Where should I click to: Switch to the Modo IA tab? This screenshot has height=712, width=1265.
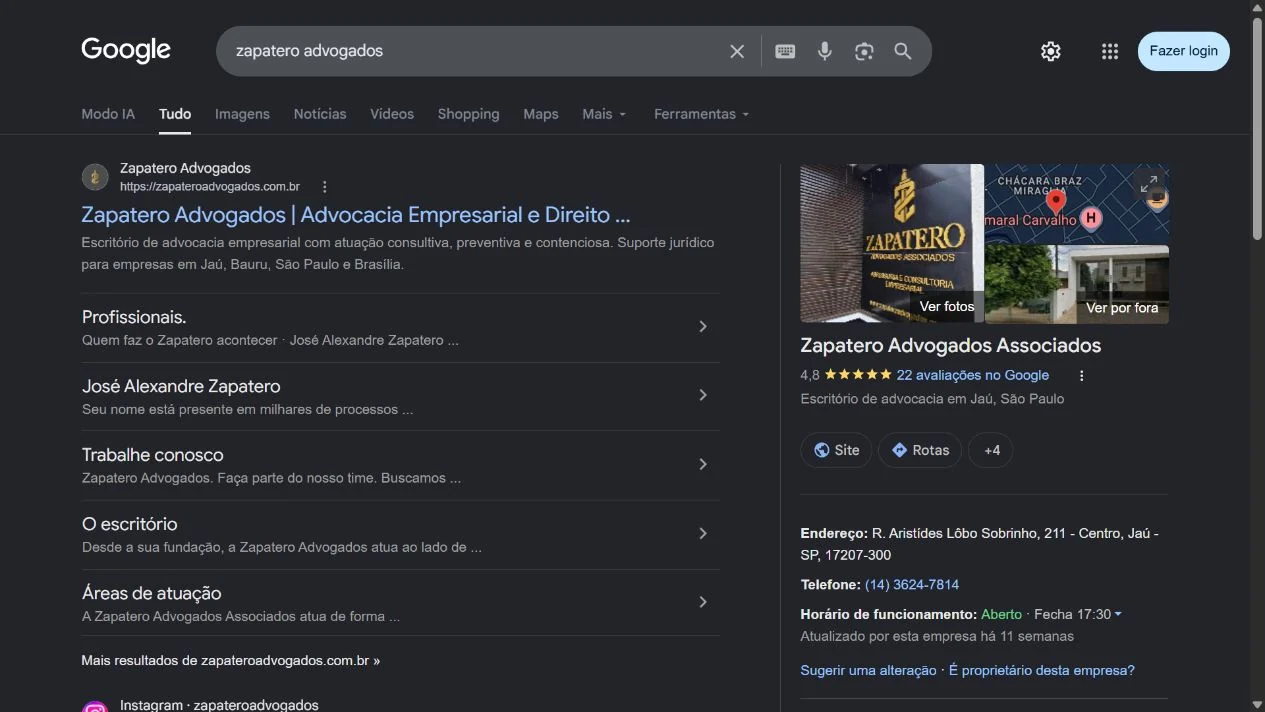(x=108, y=114)
